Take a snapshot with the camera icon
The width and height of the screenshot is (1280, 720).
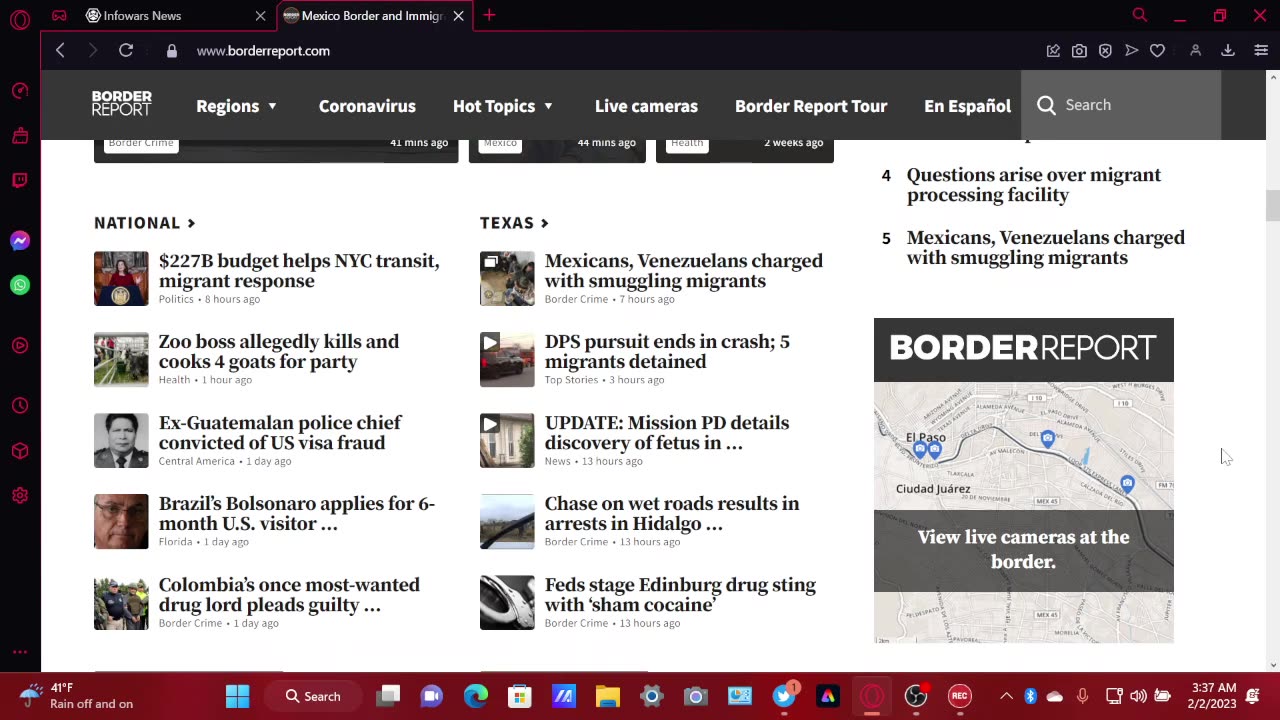(x=1079, y=50)
